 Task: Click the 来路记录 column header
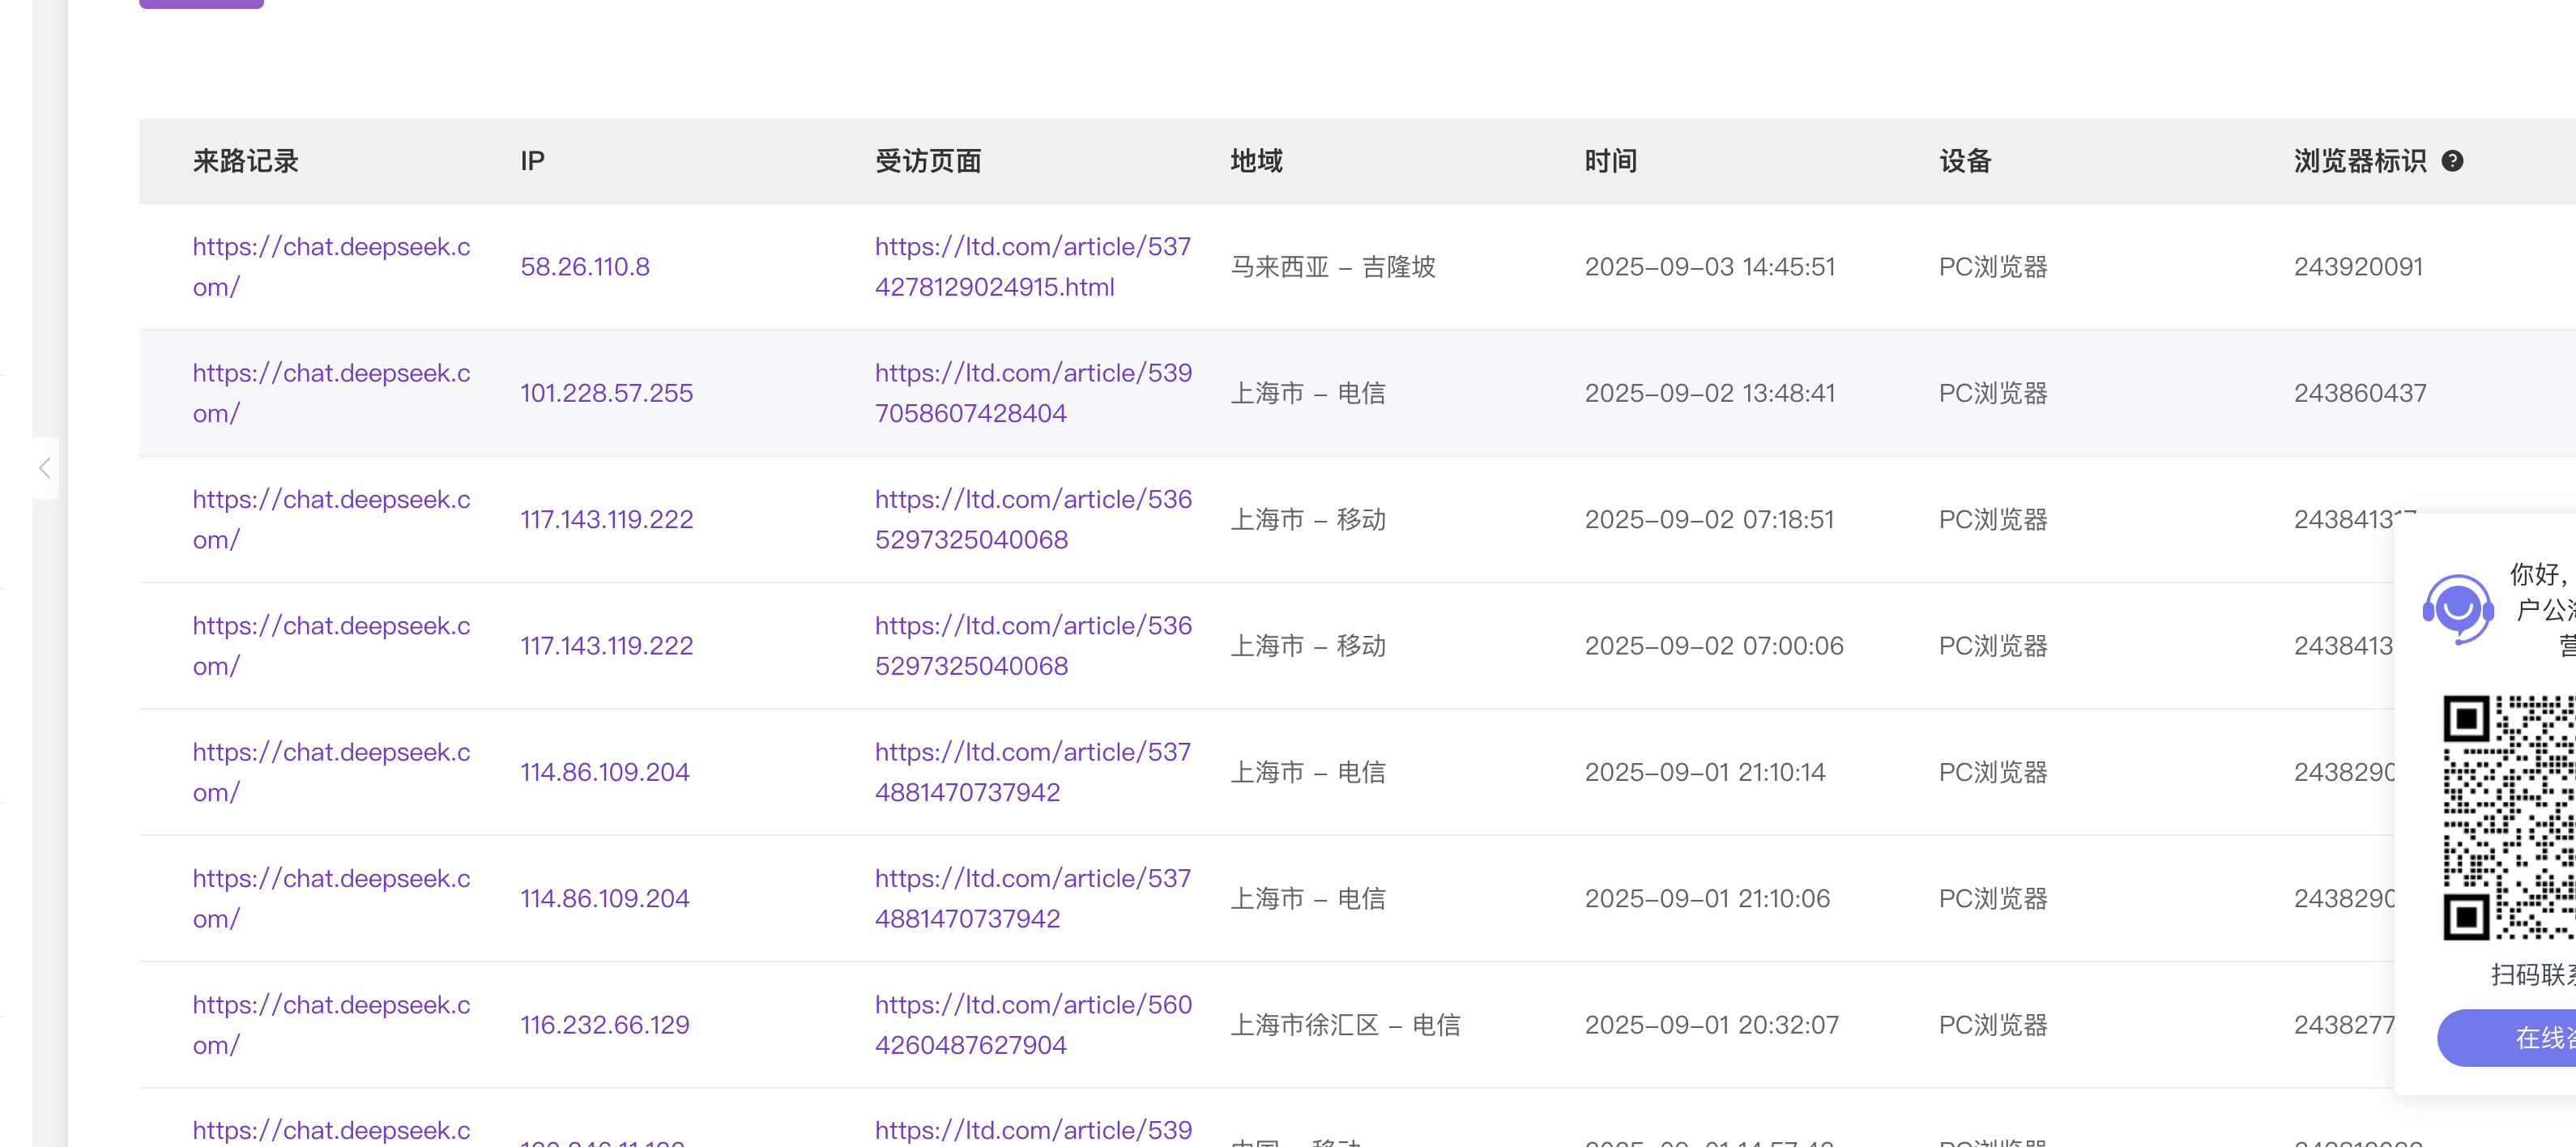point(246,161)
